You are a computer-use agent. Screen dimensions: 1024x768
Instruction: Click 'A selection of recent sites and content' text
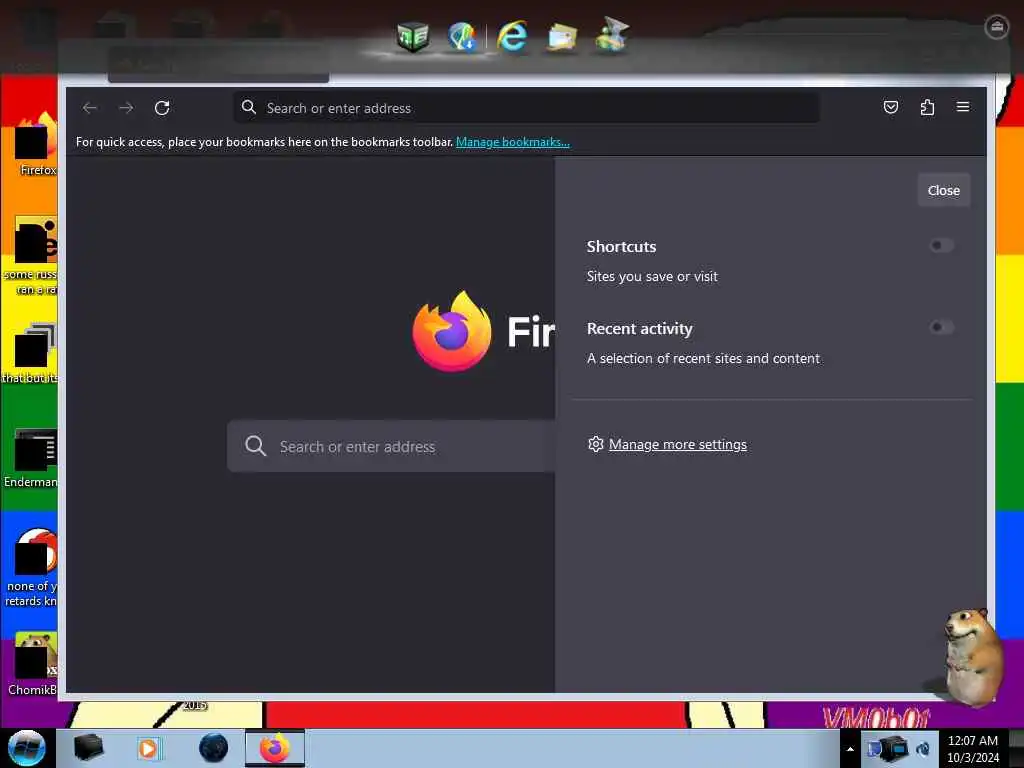point(703,358)
